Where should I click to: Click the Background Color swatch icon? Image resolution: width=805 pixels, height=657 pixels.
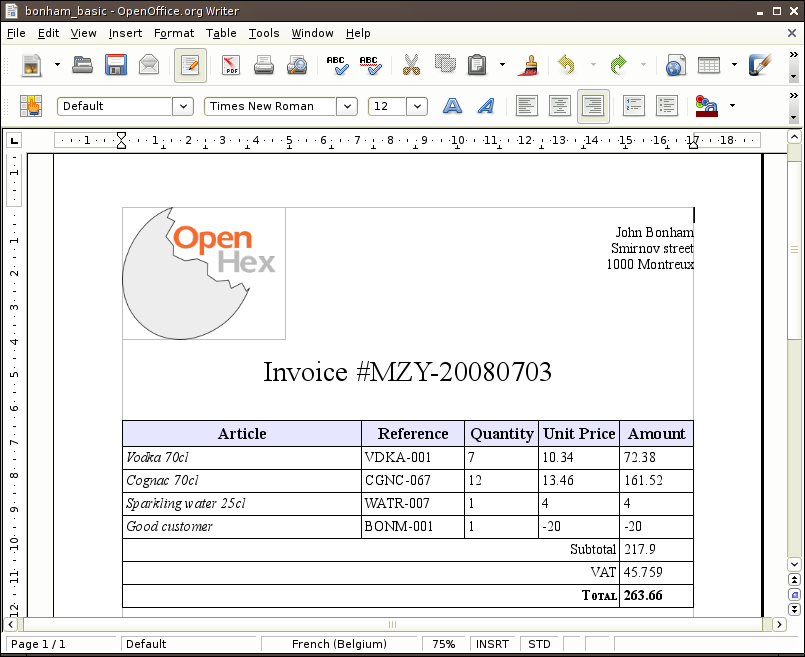(x=707, y=106)
